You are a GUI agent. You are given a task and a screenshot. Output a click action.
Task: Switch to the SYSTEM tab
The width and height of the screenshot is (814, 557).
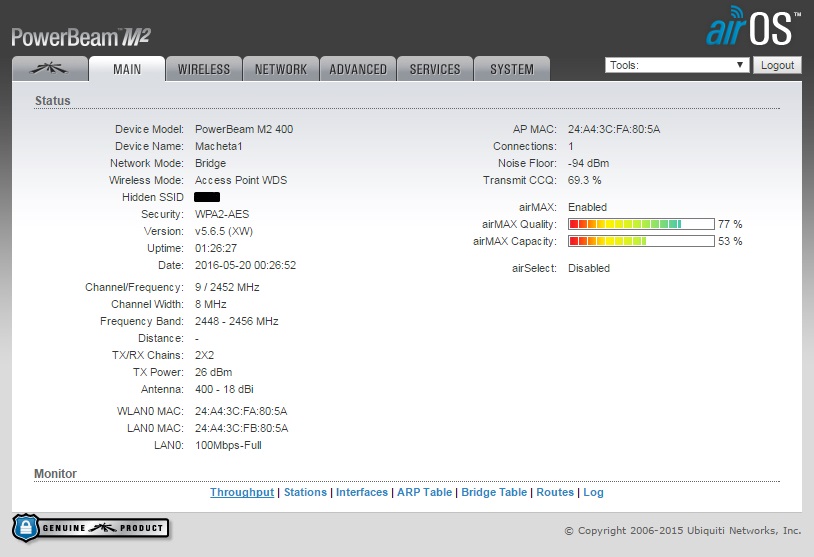click(x=511, y=69)
